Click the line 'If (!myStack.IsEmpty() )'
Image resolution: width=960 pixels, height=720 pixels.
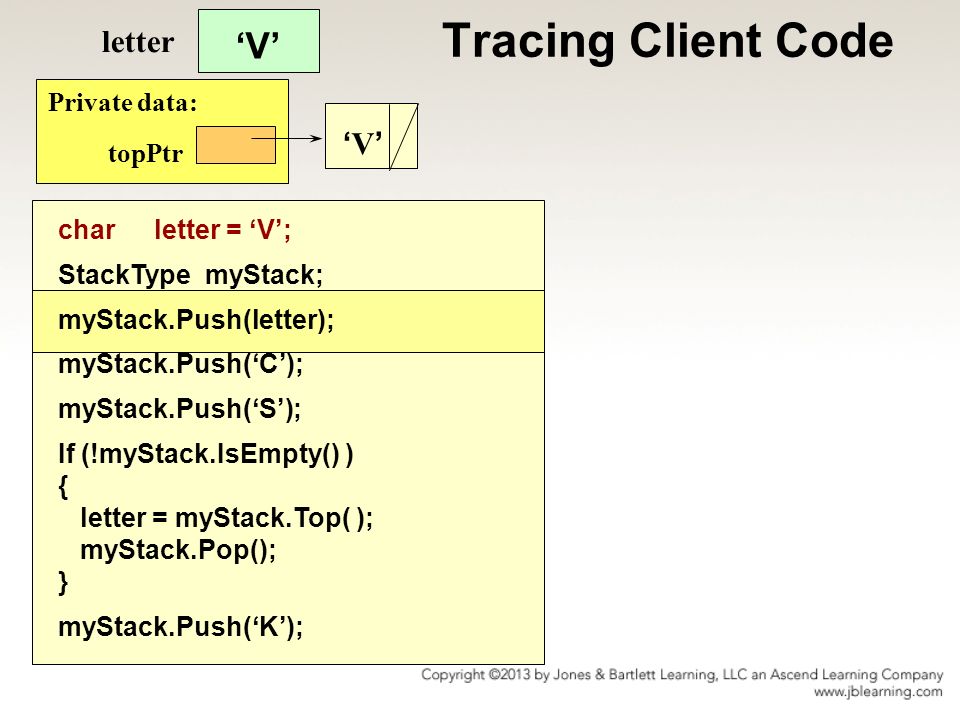pos(206,454)
